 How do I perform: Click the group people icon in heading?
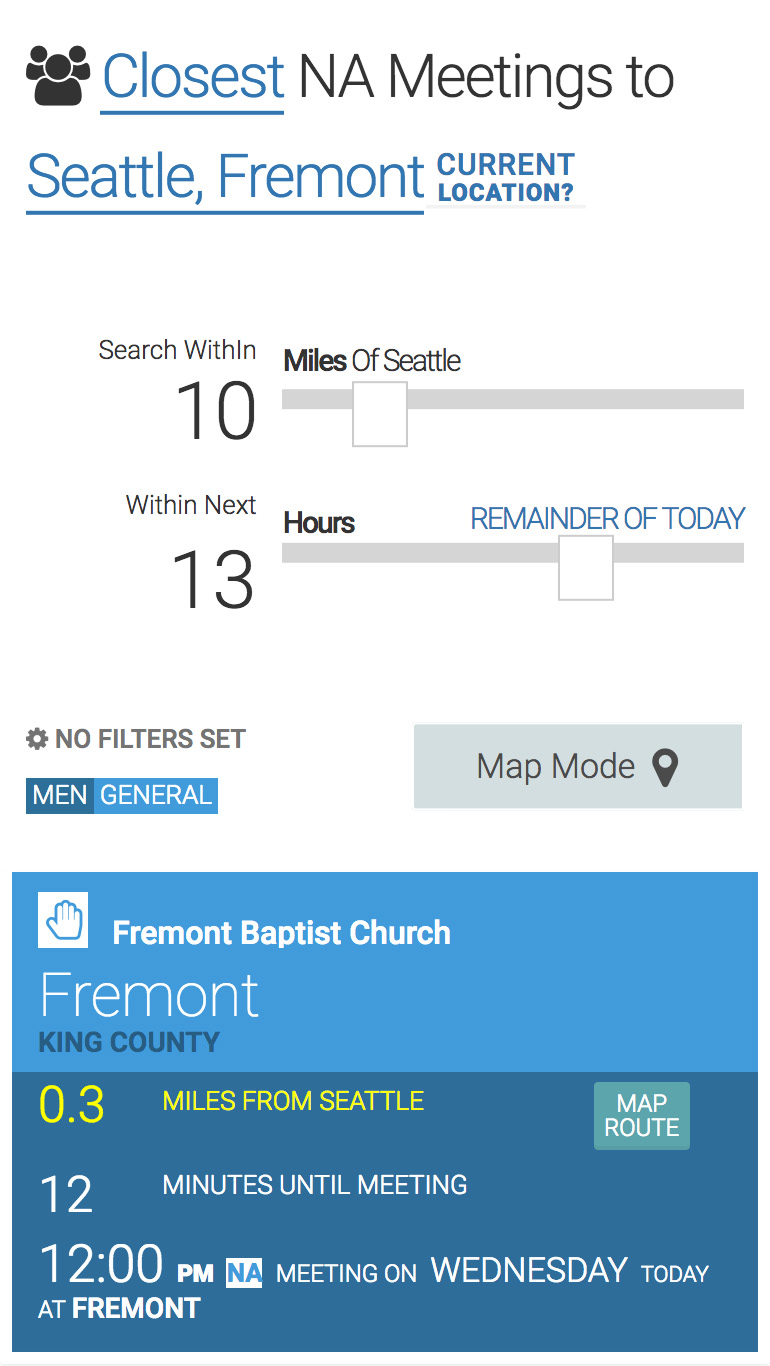58,77
